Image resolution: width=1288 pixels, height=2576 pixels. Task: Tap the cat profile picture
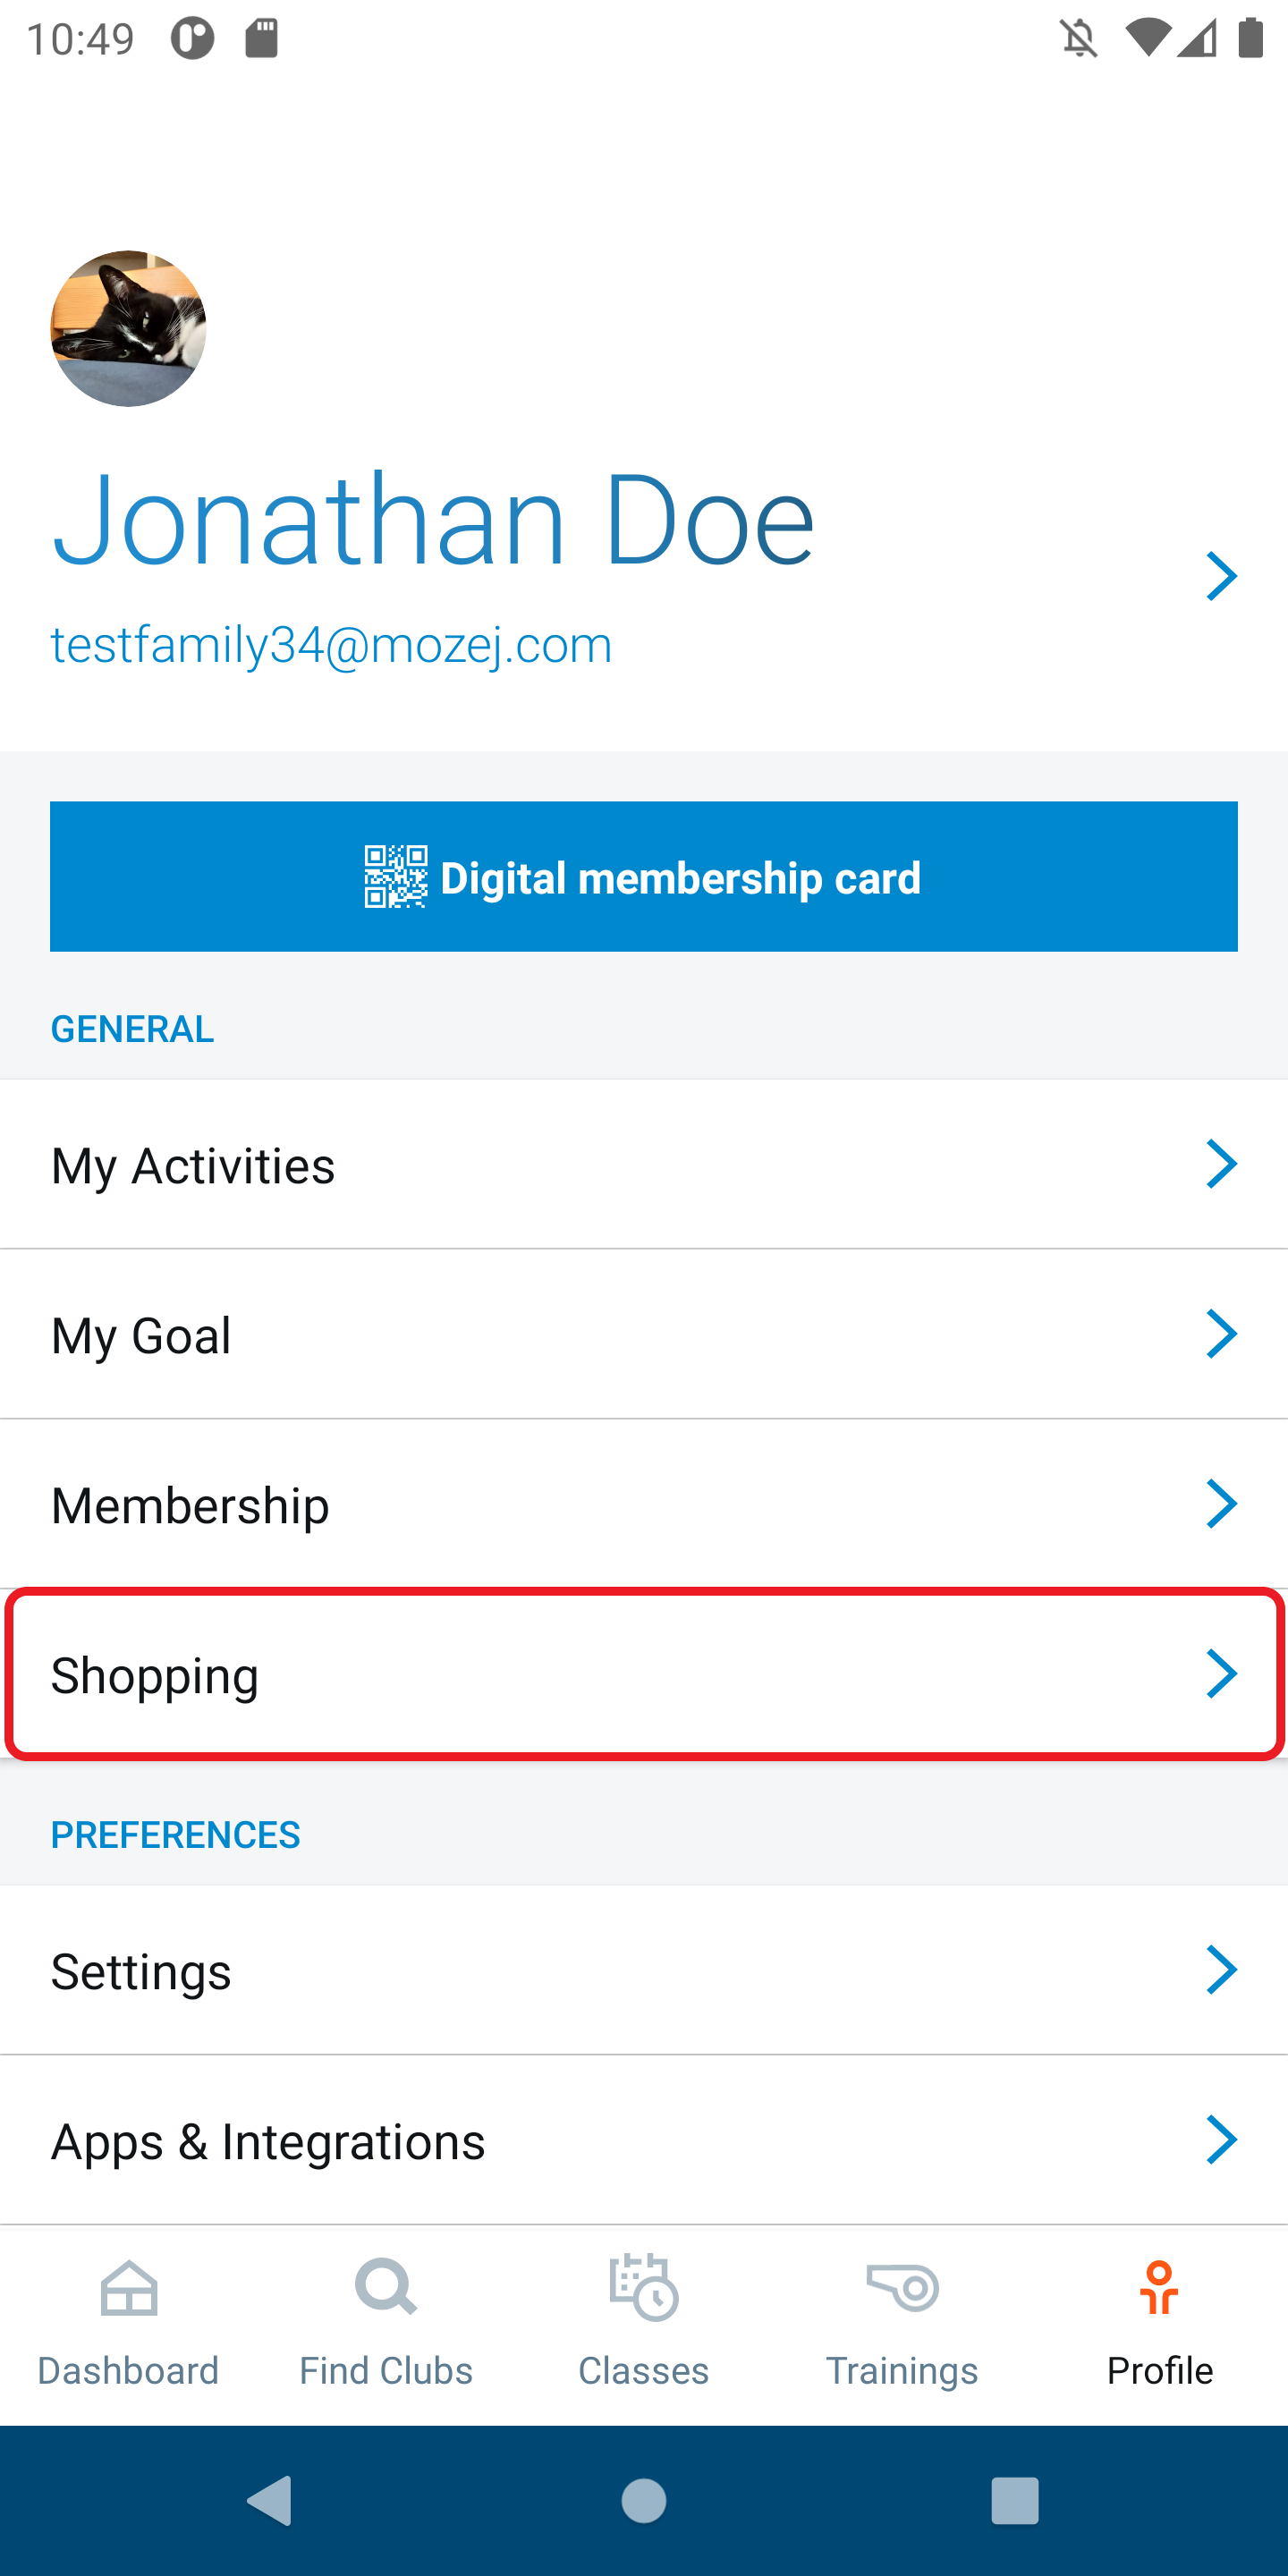[x=128, y=329]
